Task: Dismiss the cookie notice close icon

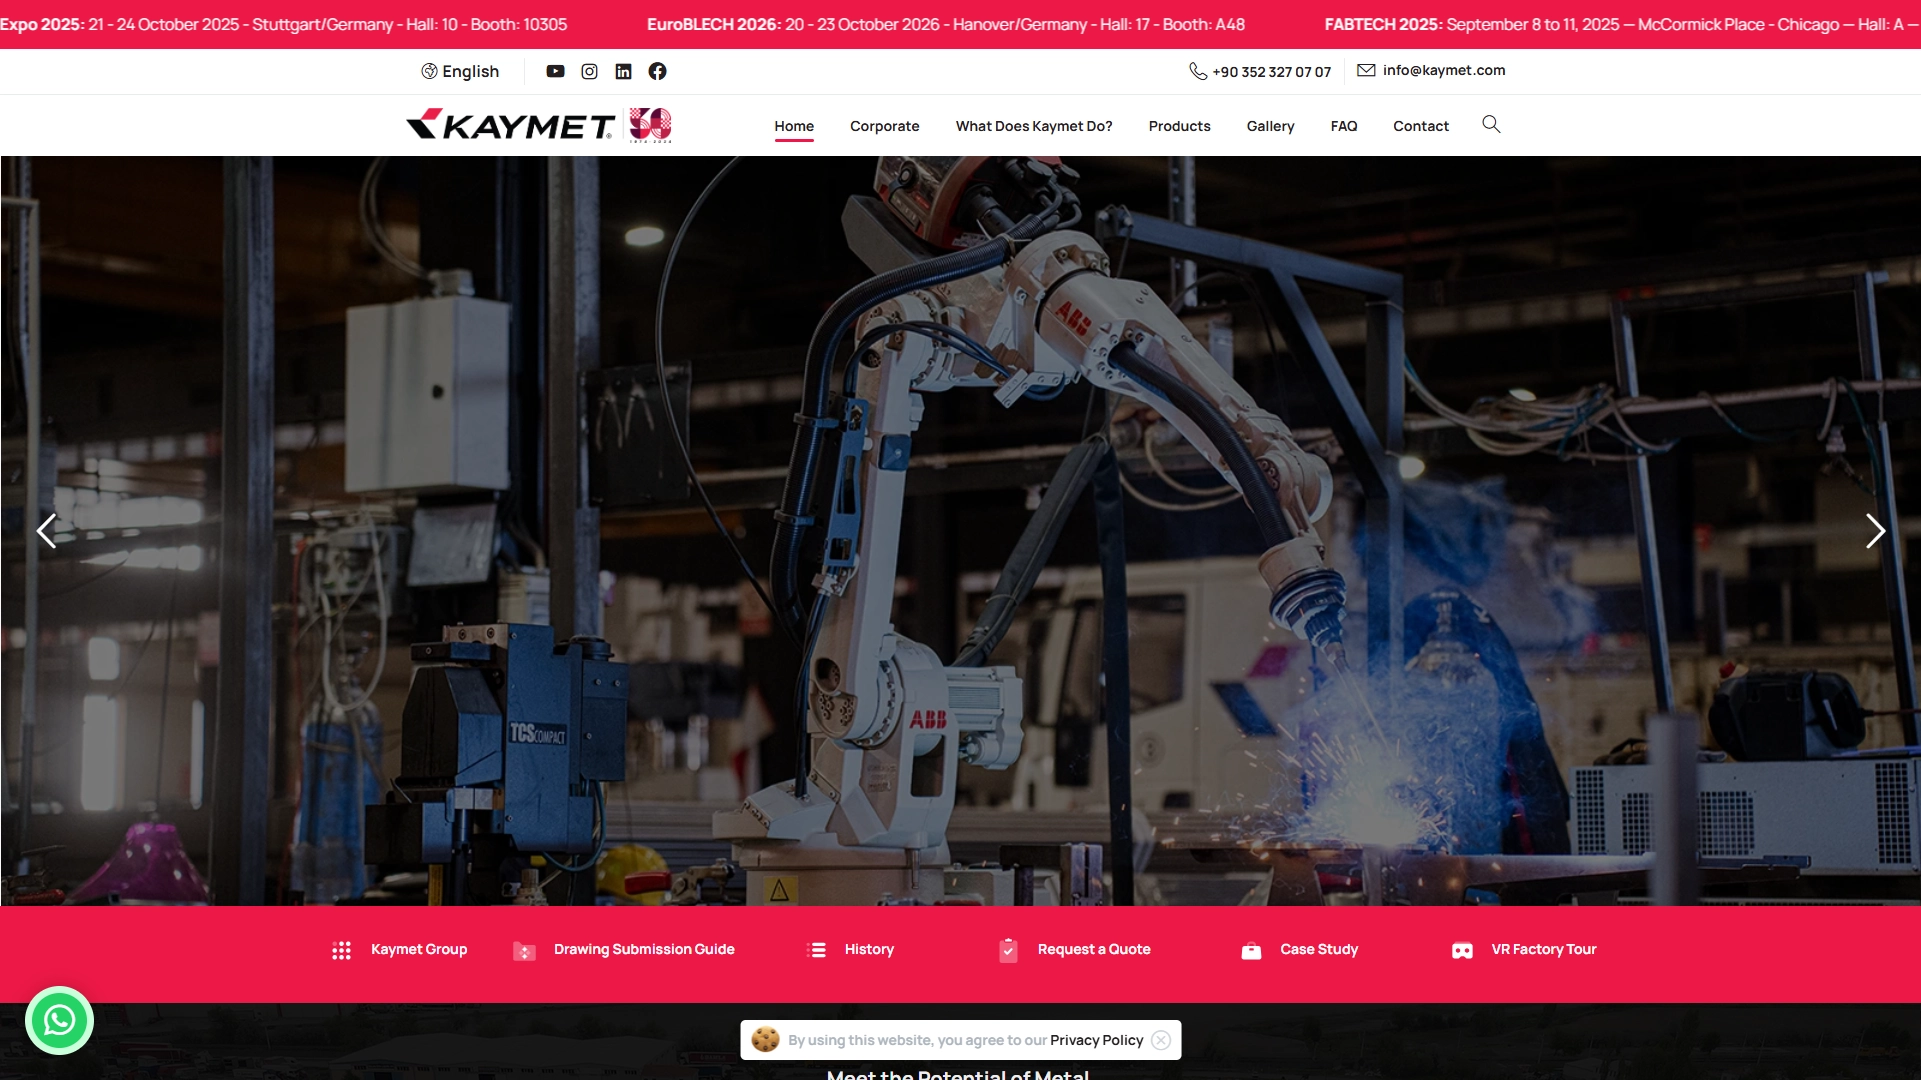Action: click(x=1161, y=1040)
